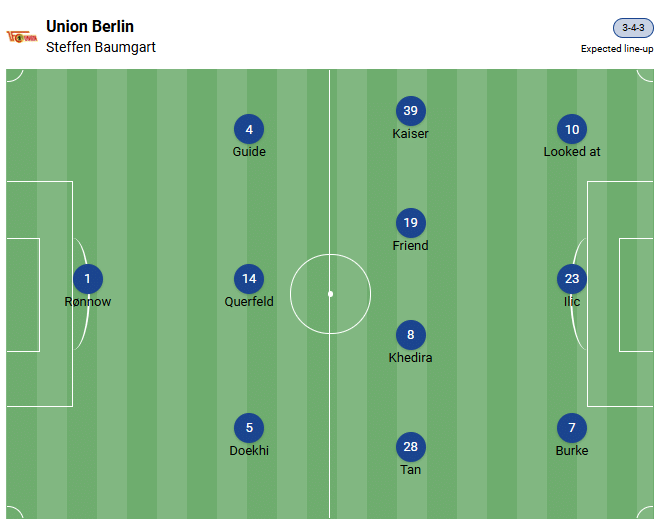660x525 pixels.
Task: Select Kaiser's number 39 player circle
Action: pos(410,111)
